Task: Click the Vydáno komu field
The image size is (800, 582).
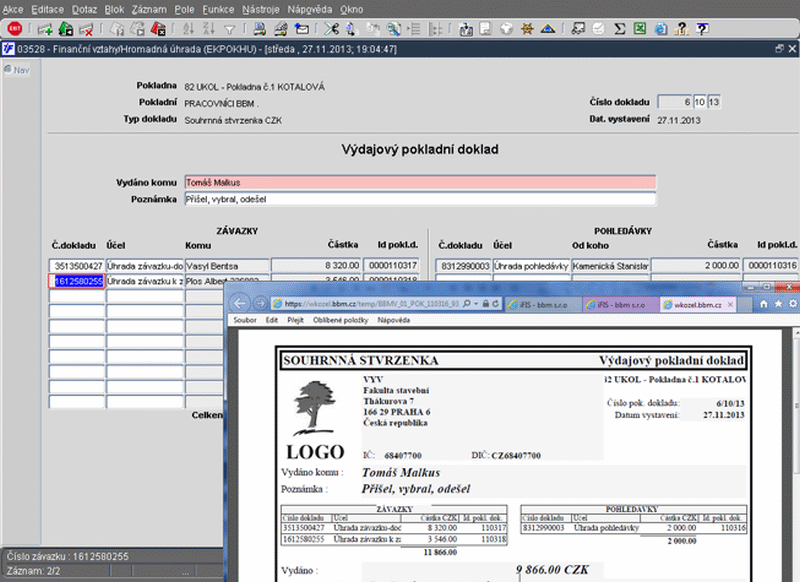Action: pos(419,183)
